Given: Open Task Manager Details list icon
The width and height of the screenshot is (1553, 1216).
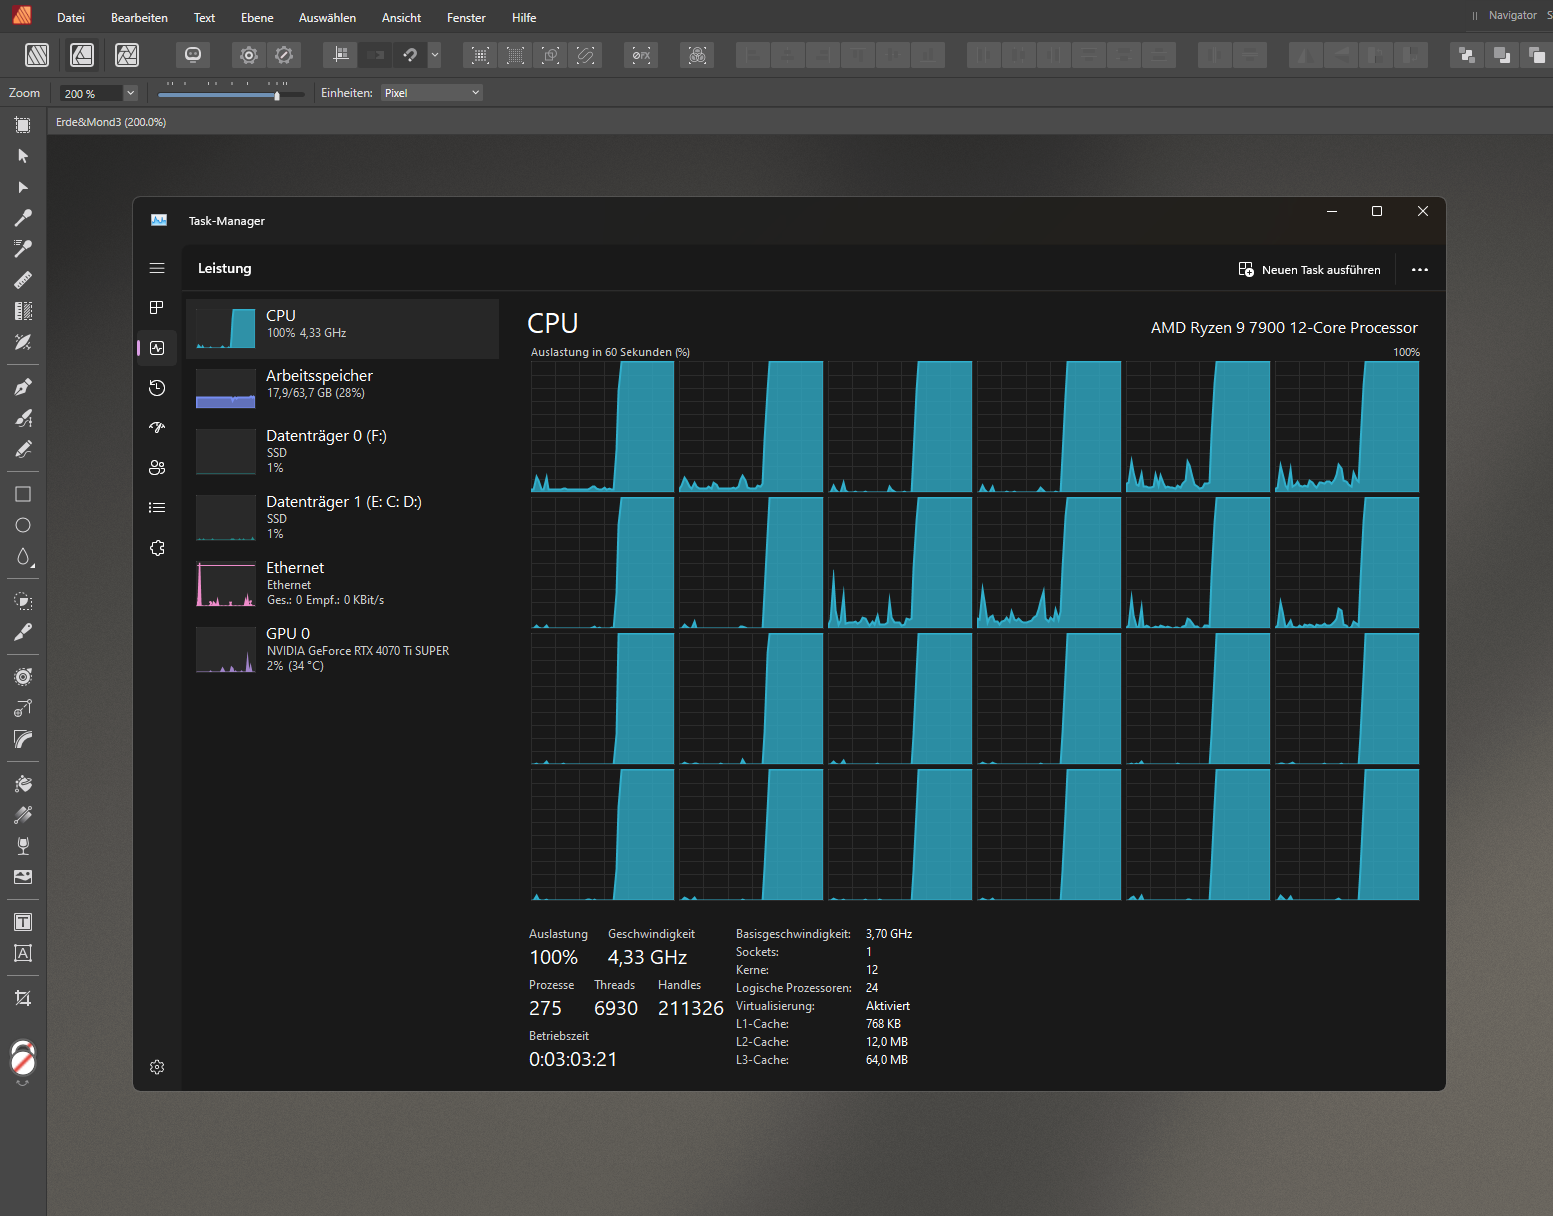Looking at the screenshot, I should [x=157, y=508].
